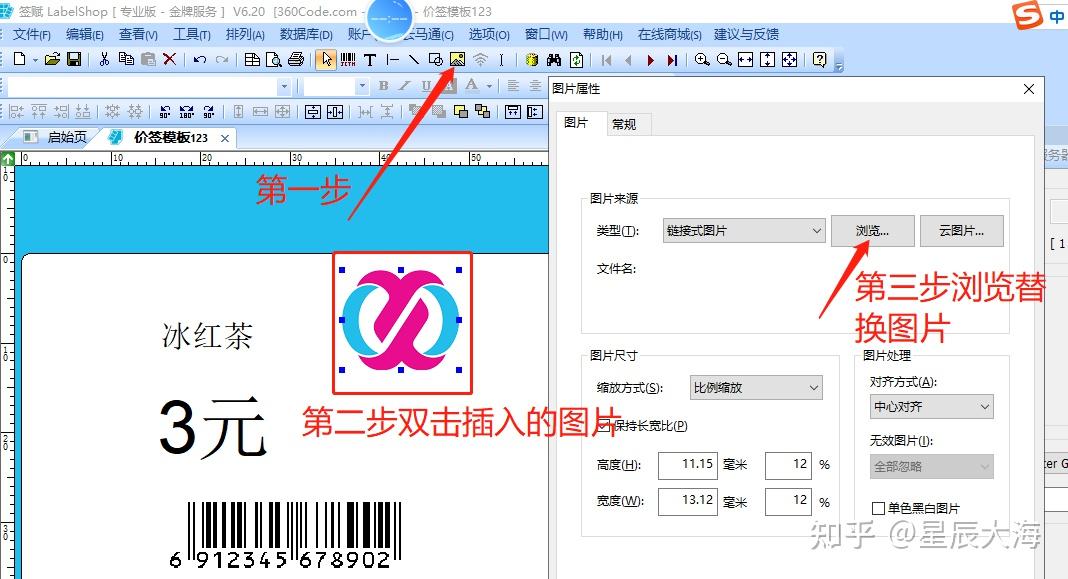Screen dimensions: 1068x579
Task: Click the RFID antenna tool icon
Action: click(x=480, y=60)
